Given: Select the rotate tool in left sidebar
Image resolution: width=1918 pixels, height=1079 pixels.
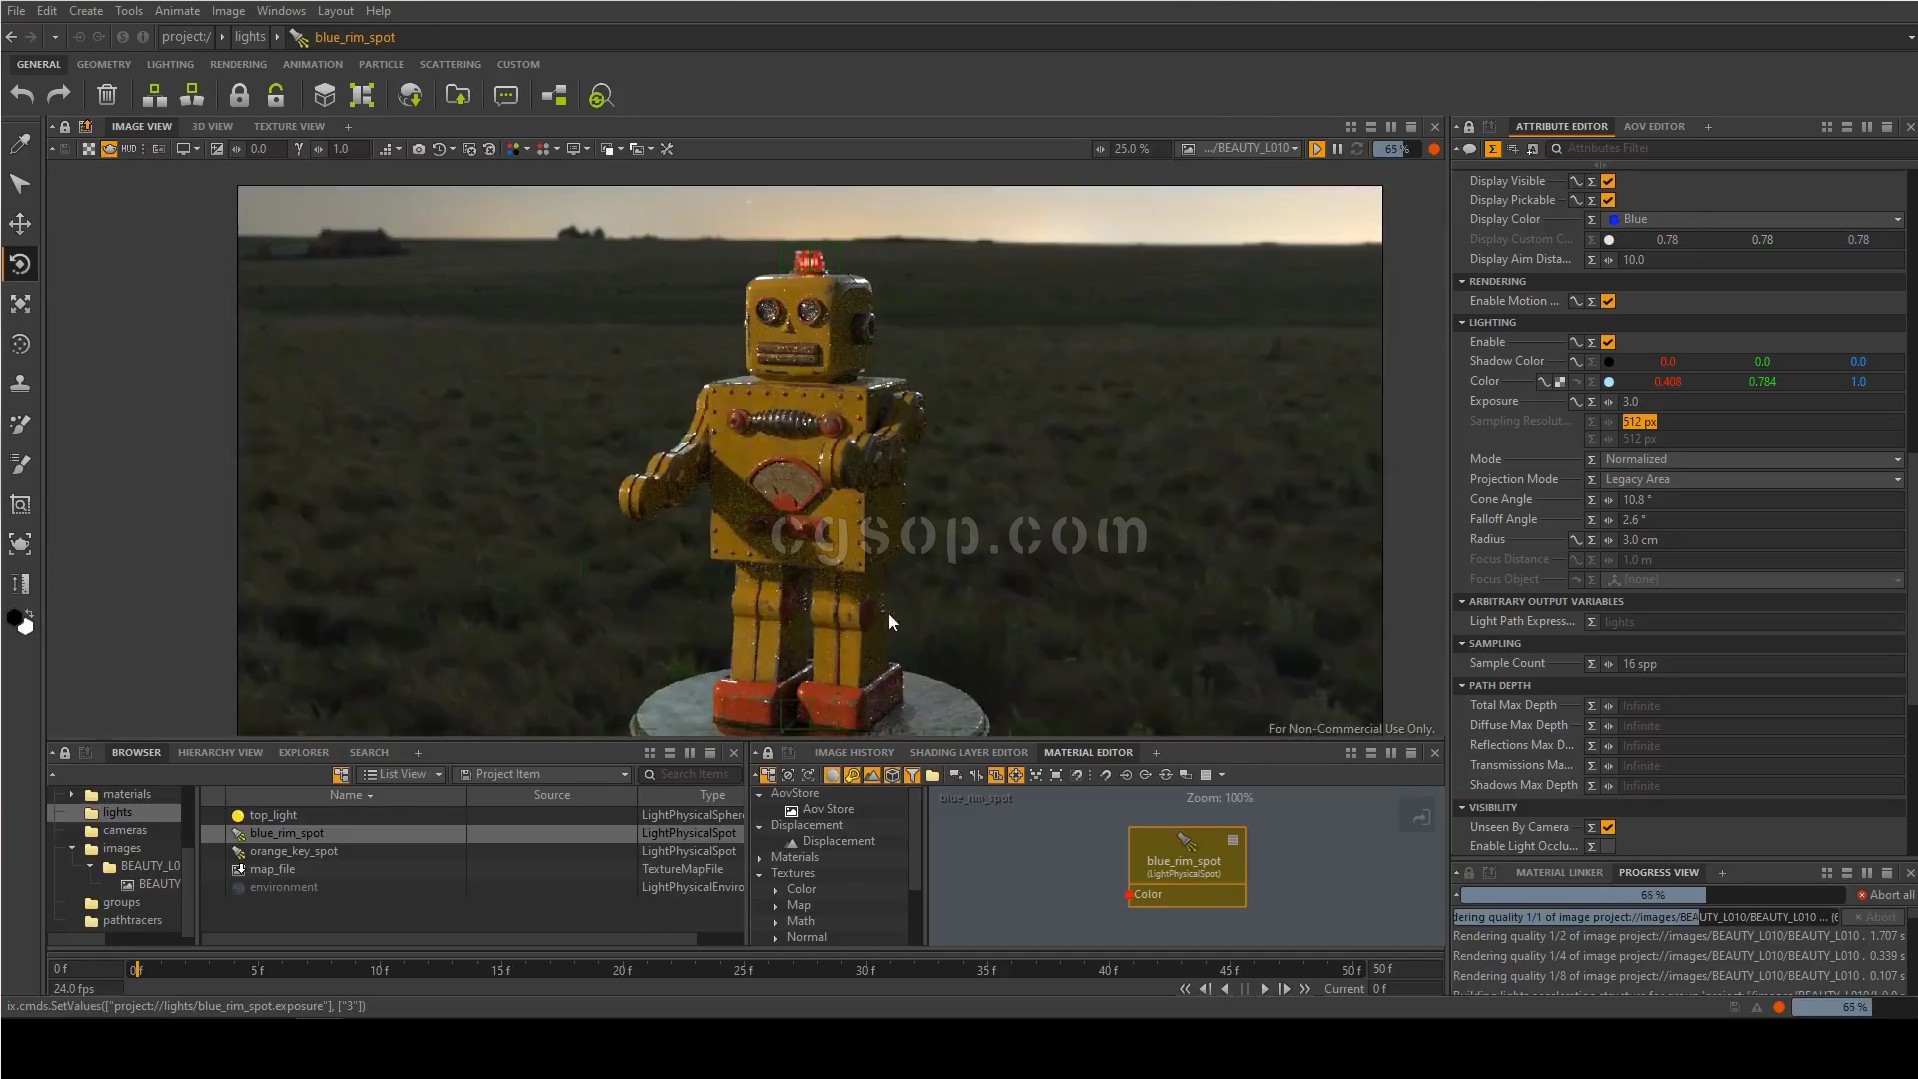Looking at the screenshot, I should tap(20, 264).
